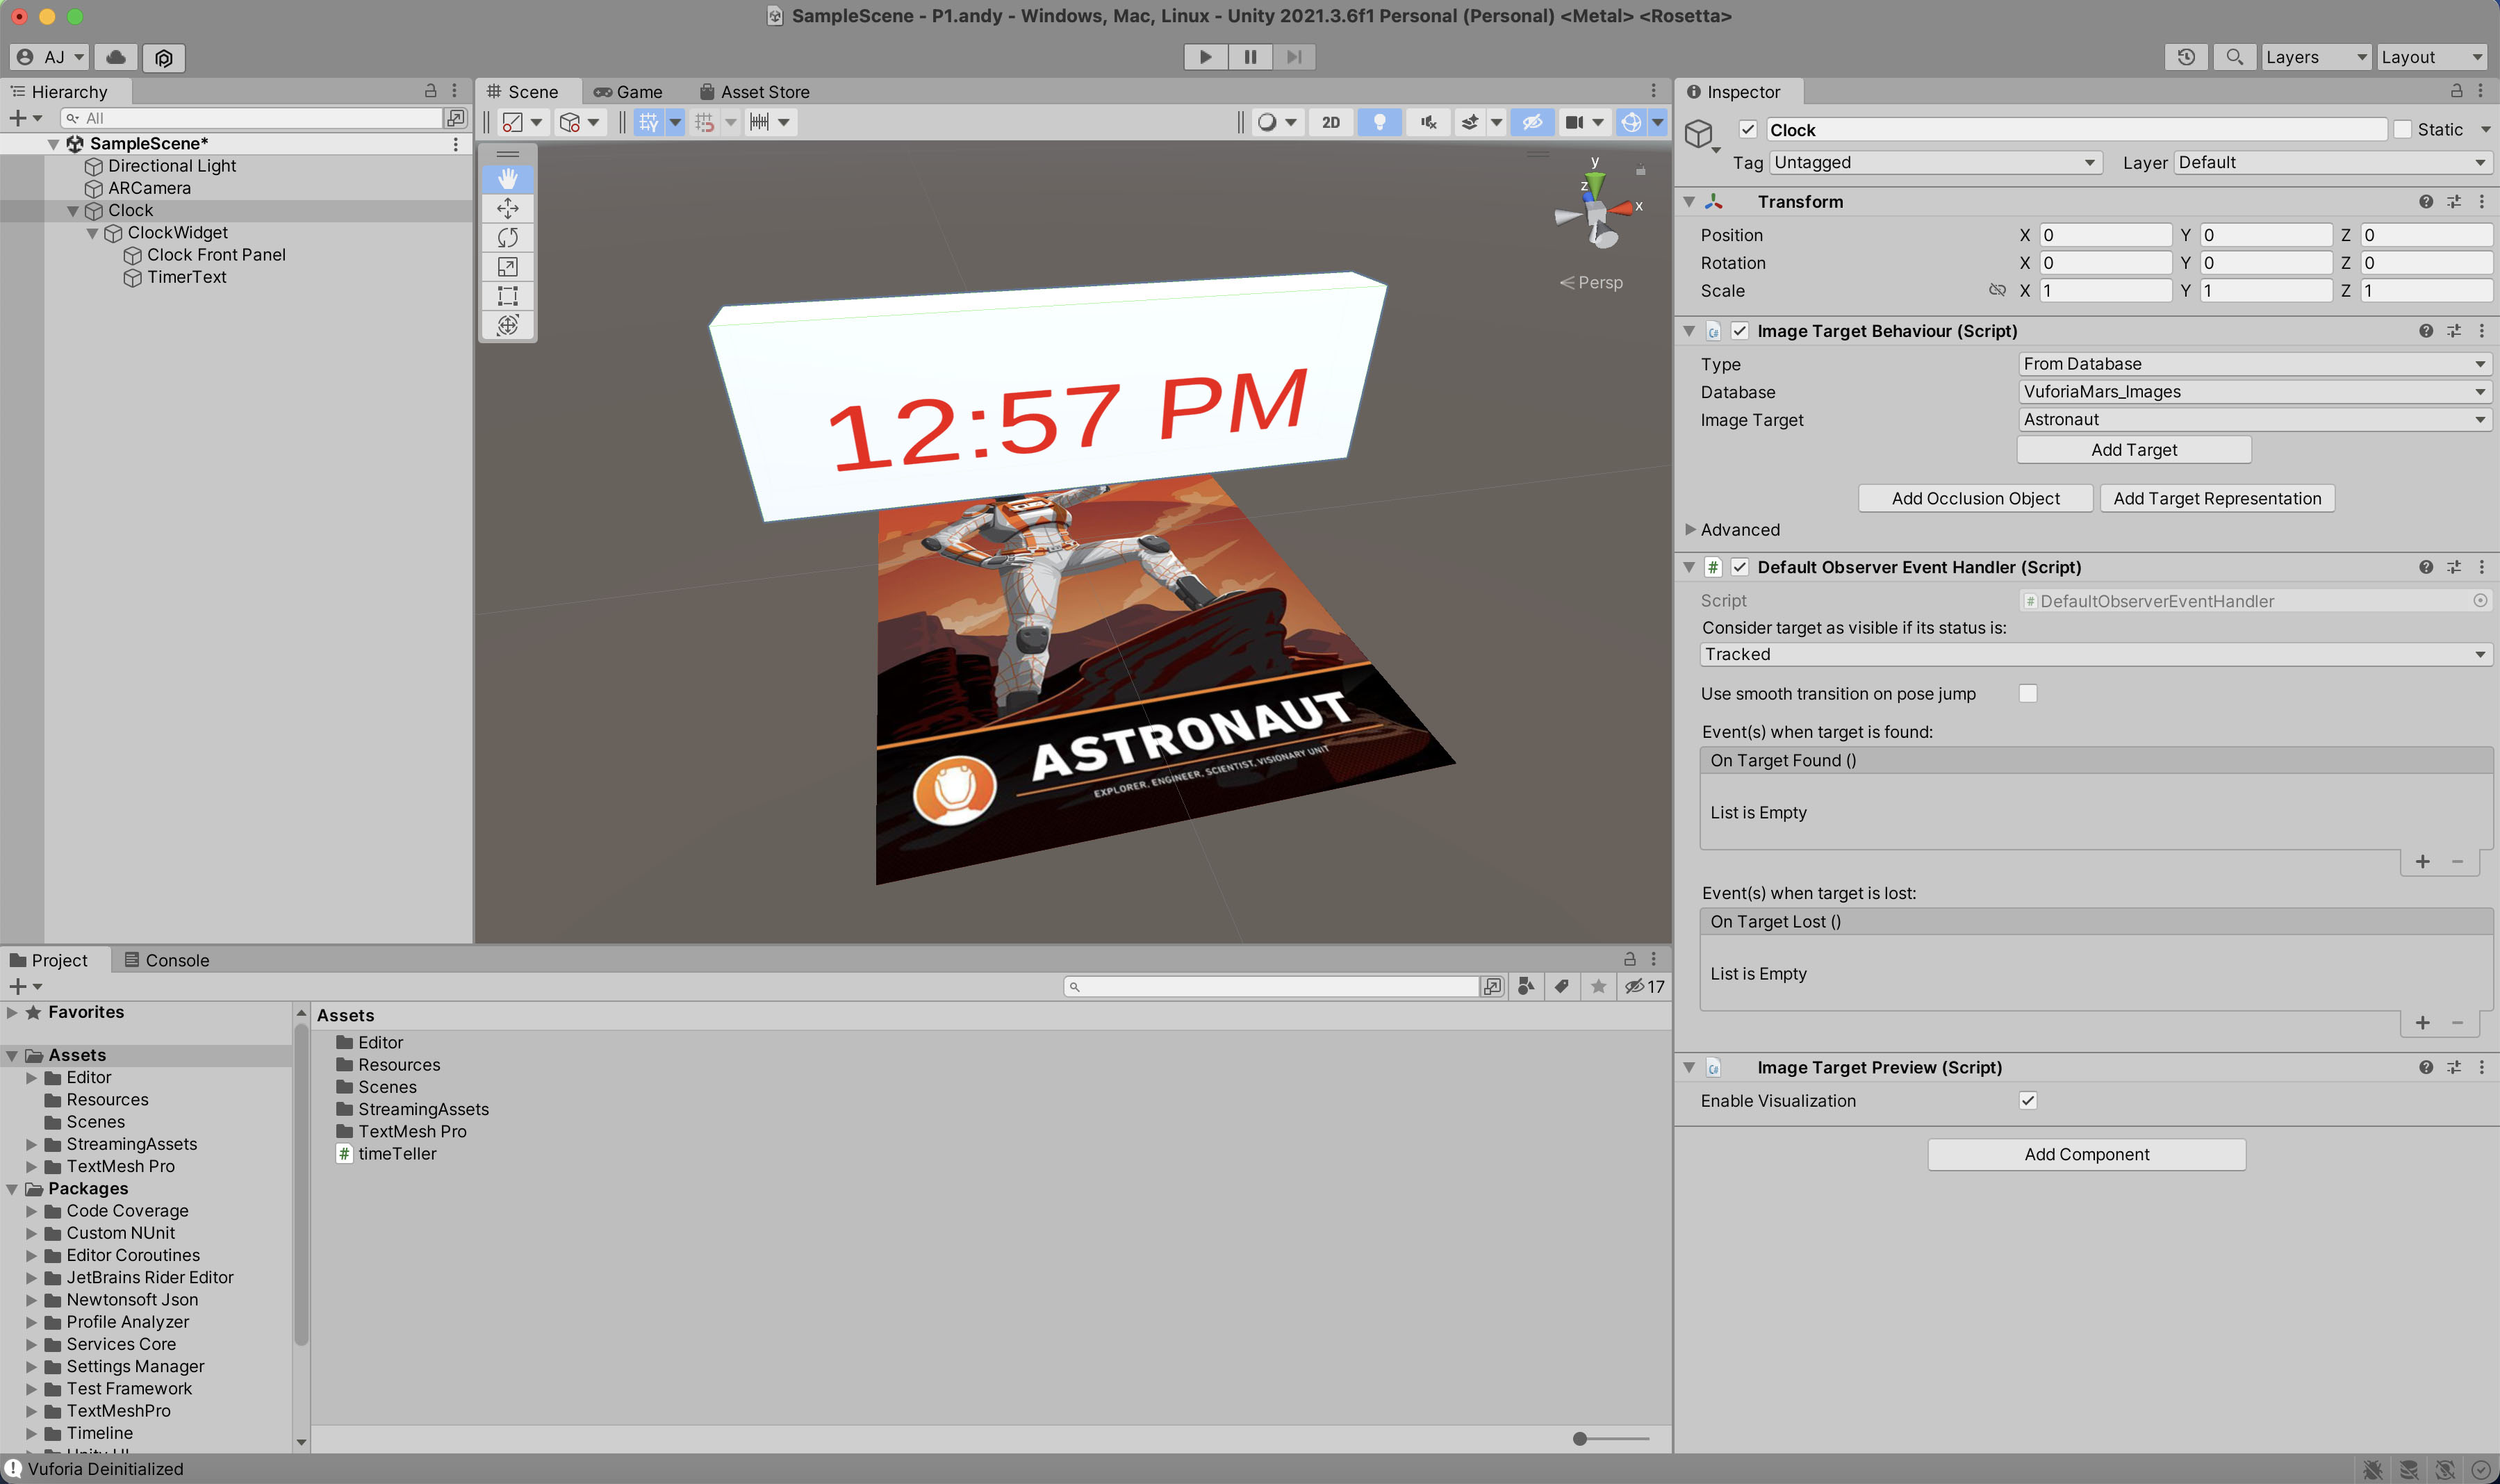2500x1484 pixels.
Task: Click Search by Type icon in Project
Action: [x=1526, y=987]
